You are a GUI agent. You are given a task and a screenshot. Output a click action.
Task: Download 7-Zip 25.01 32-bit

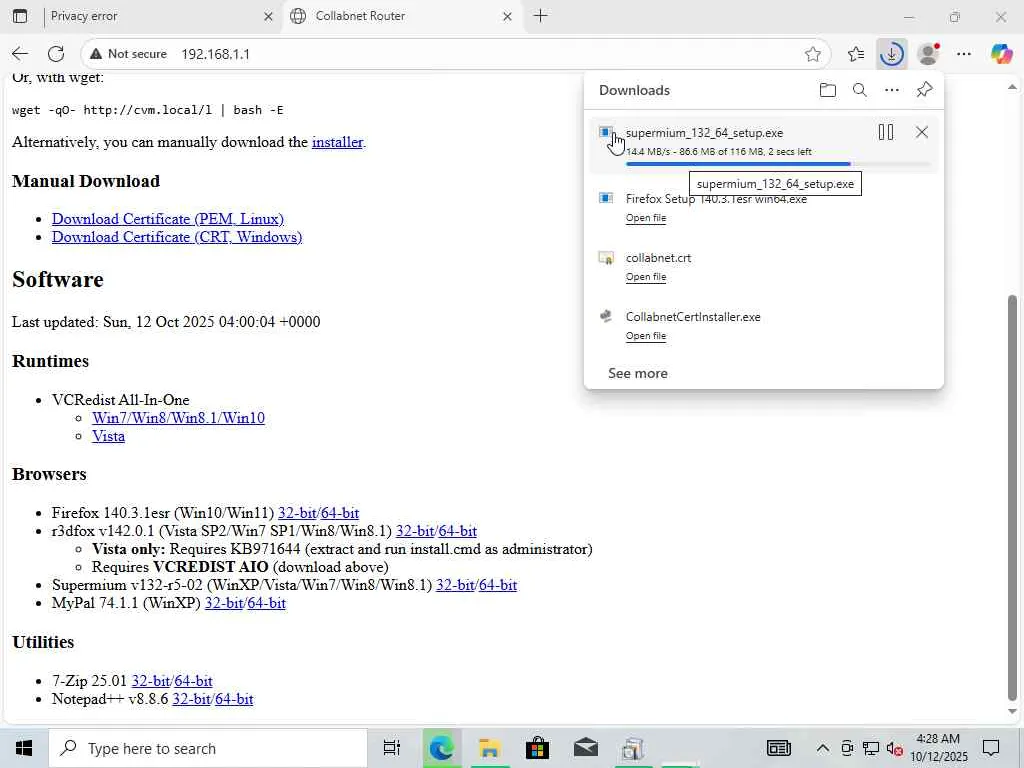(151, 681)
